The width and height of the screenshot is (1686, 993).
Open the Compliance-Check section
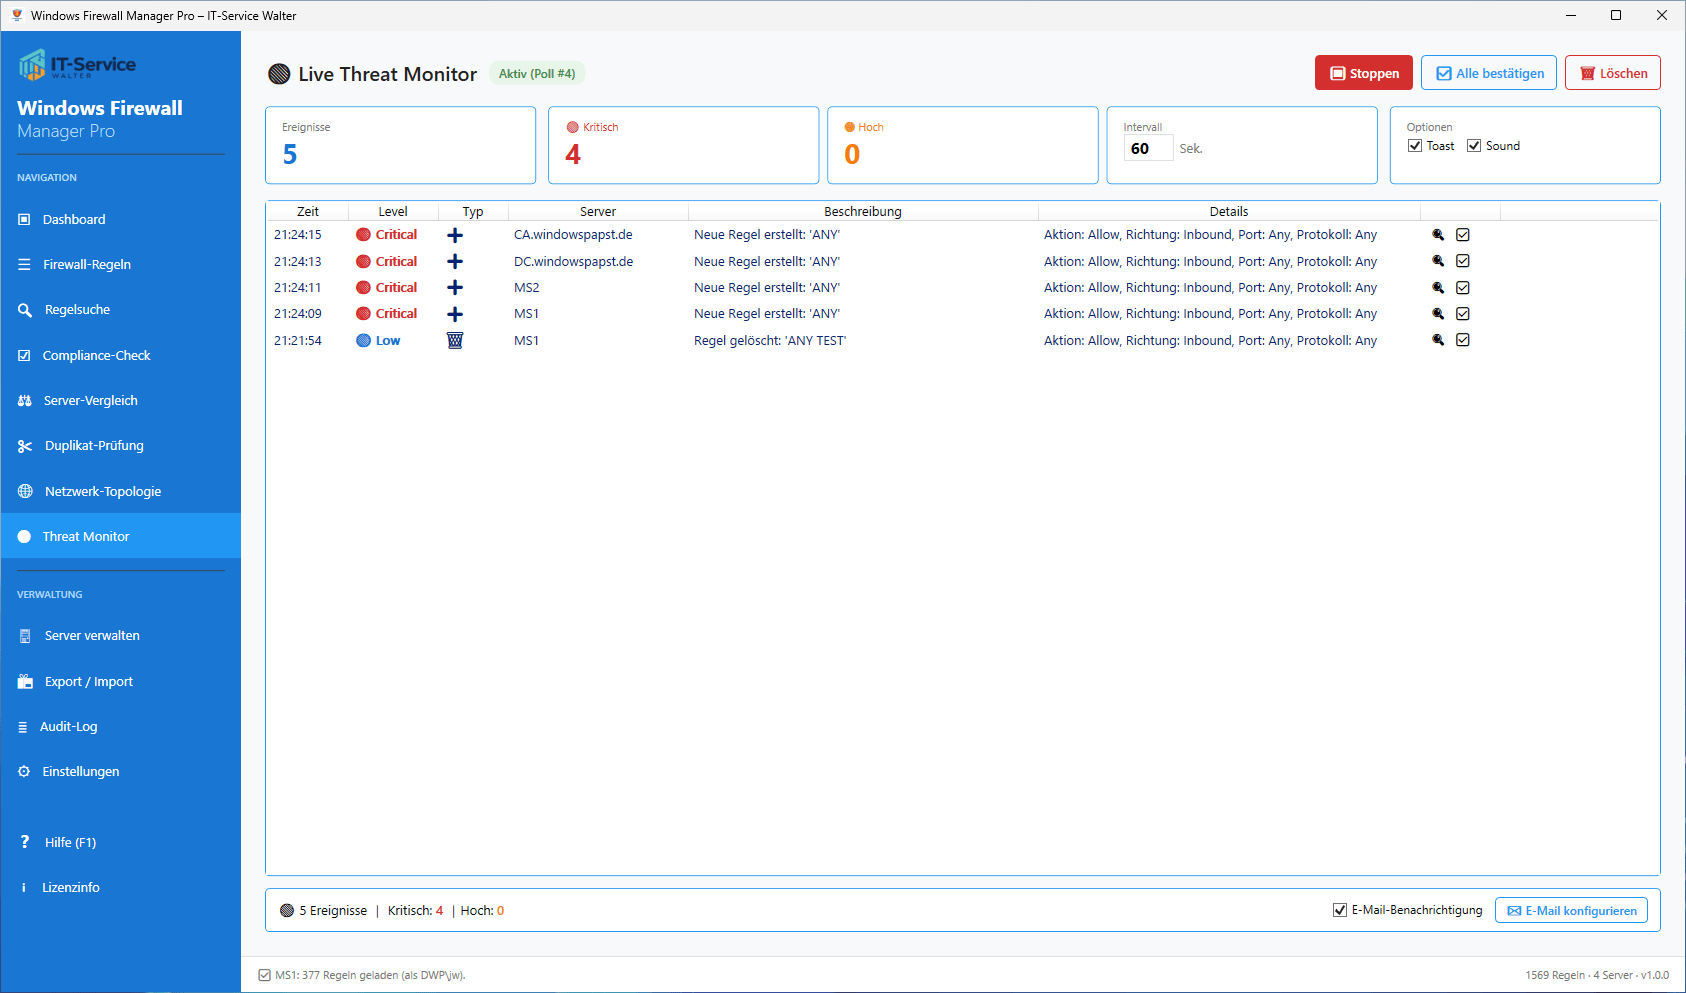(96, 356)
